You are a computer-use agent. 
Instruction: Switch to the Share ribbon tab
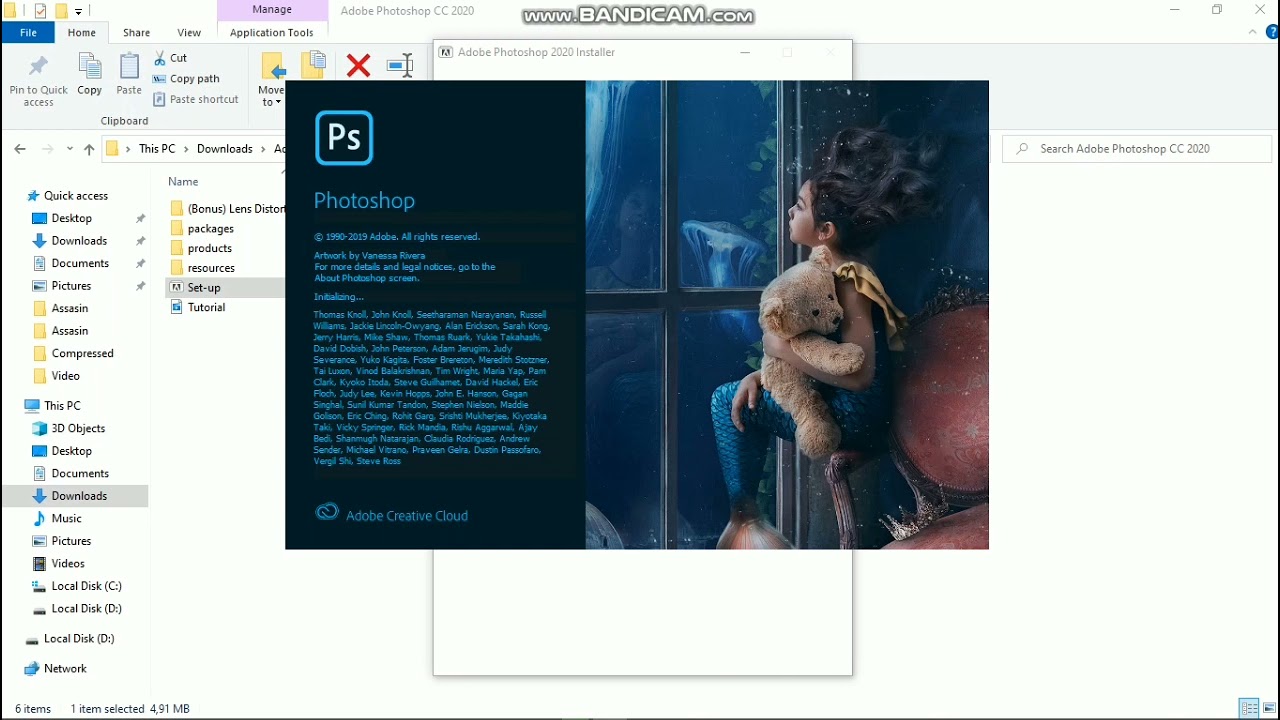coord(137,33)
